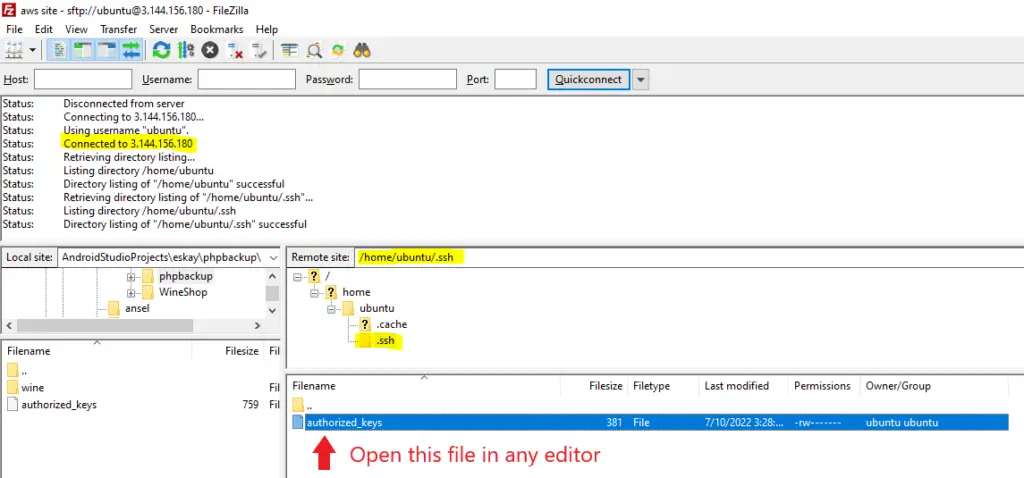Select remote home folder
The image size is (1024, 478).
(356, 292)
